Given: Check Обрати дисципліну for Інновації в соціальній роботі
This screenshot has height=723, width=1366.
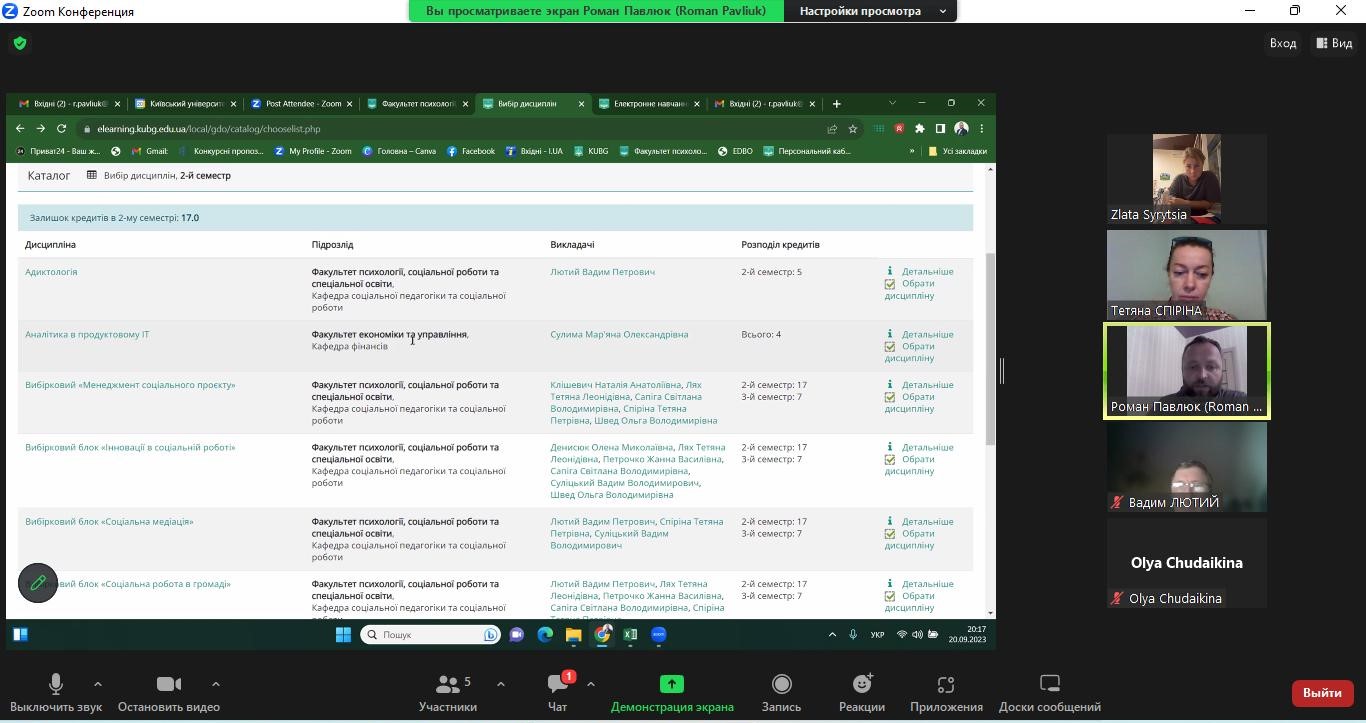Looking at the screenshot, I should click(x=889, y=460).
